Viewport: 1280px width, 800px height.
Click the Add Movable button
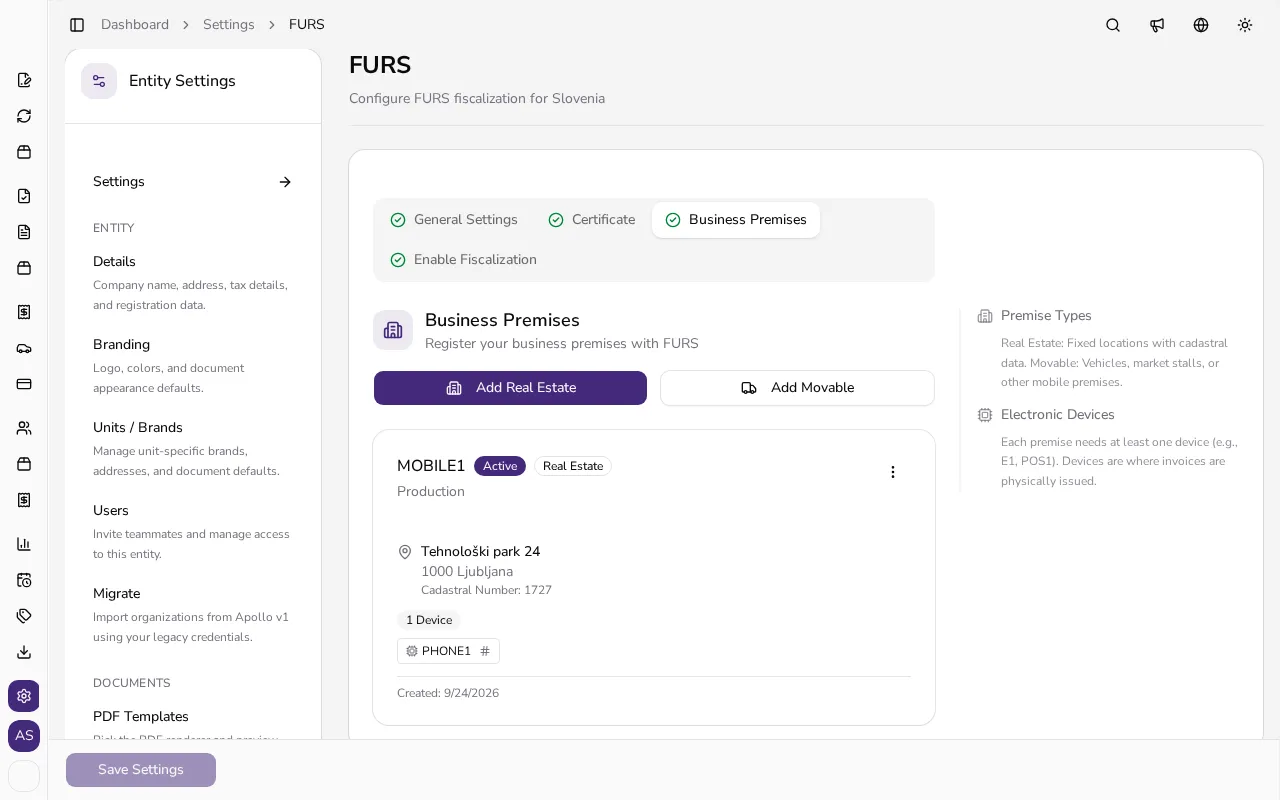click(x=797, y=388)
